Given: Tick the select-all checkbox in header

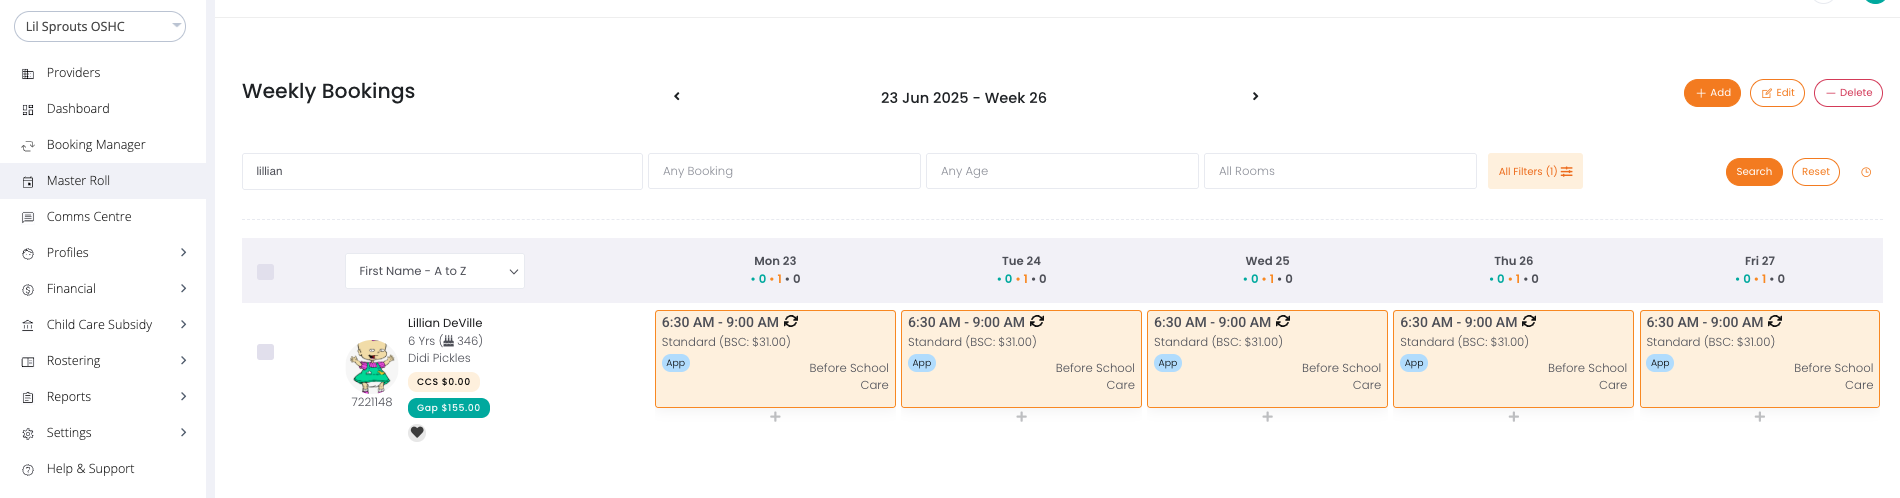Looking at the screenshot, I should [x=265, y=271].
